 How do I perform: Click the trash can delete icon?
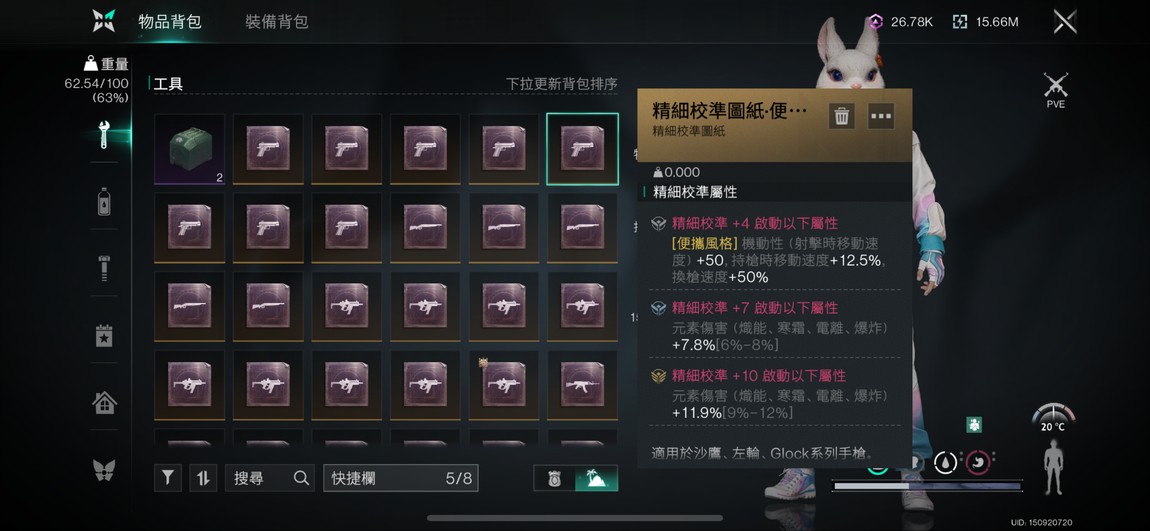coord(842,116)
